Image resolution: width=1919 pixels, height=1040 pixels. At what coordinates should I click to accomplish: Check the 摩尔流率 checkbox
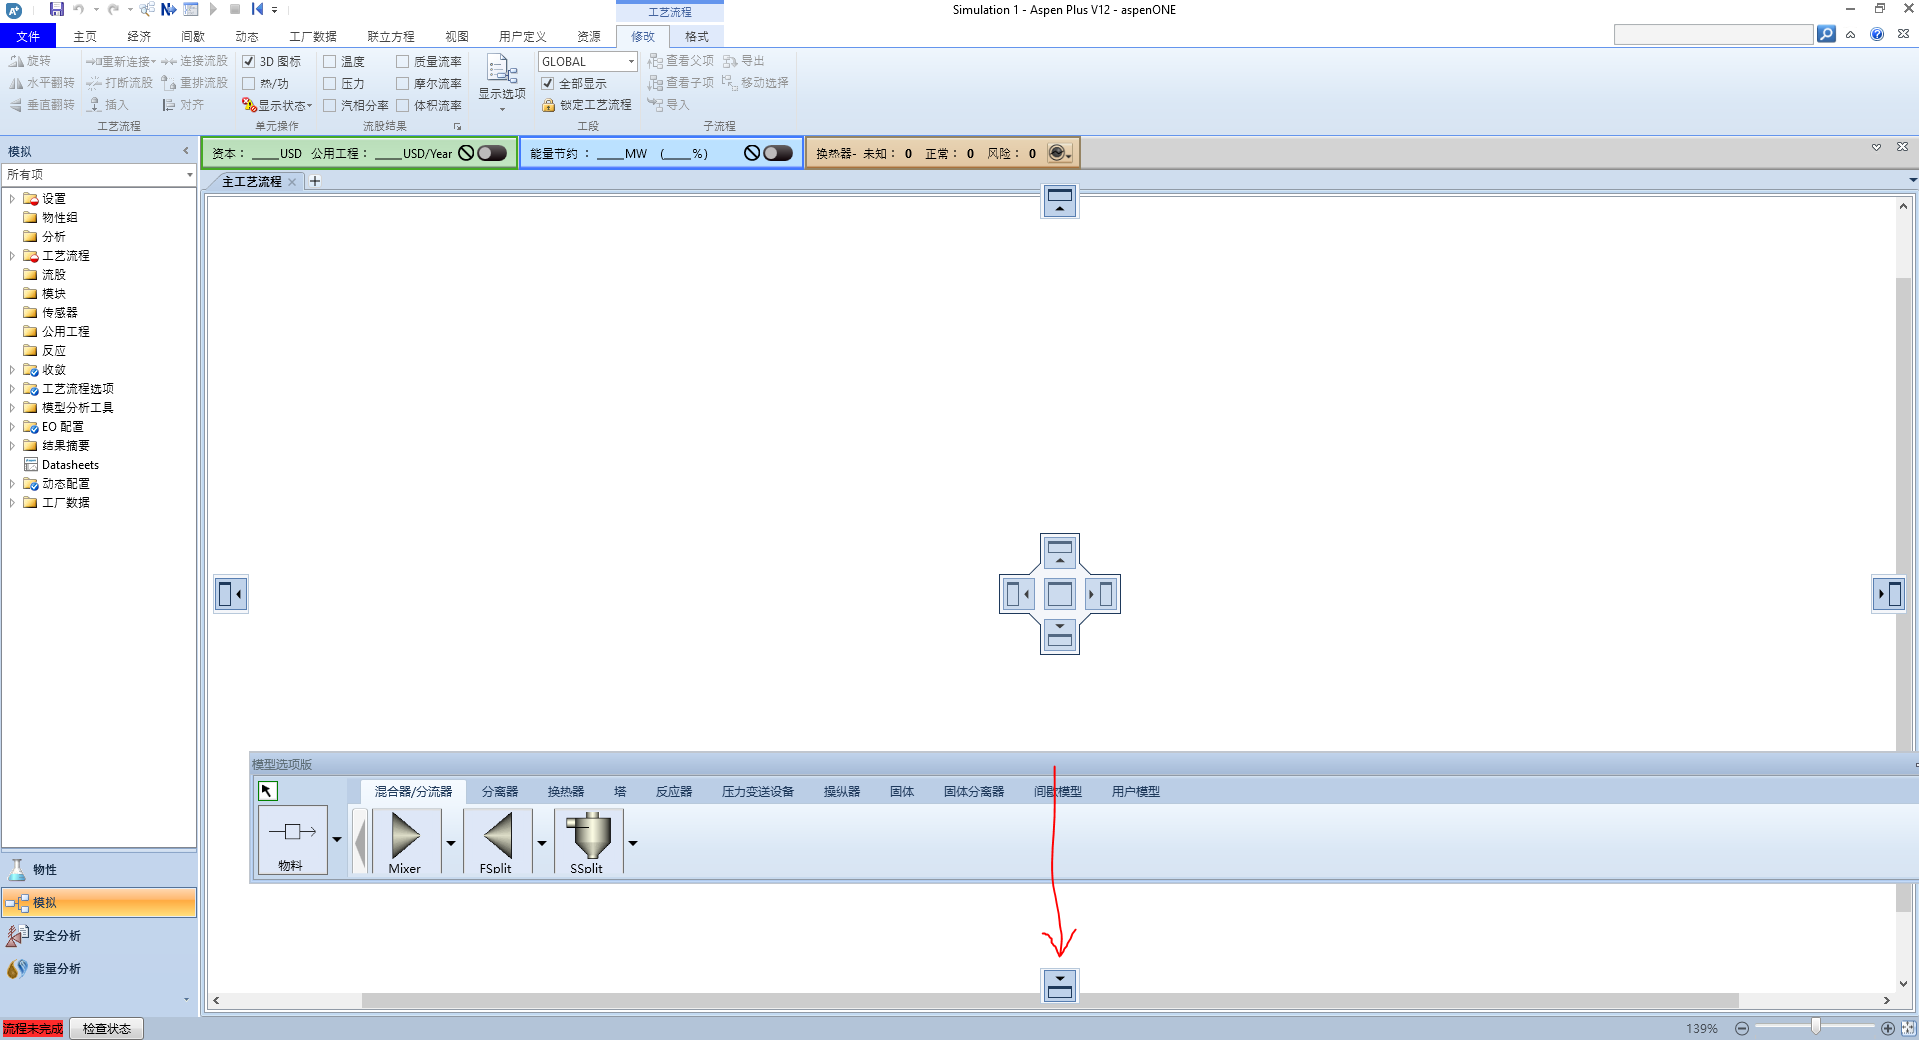tap(402, 84)
